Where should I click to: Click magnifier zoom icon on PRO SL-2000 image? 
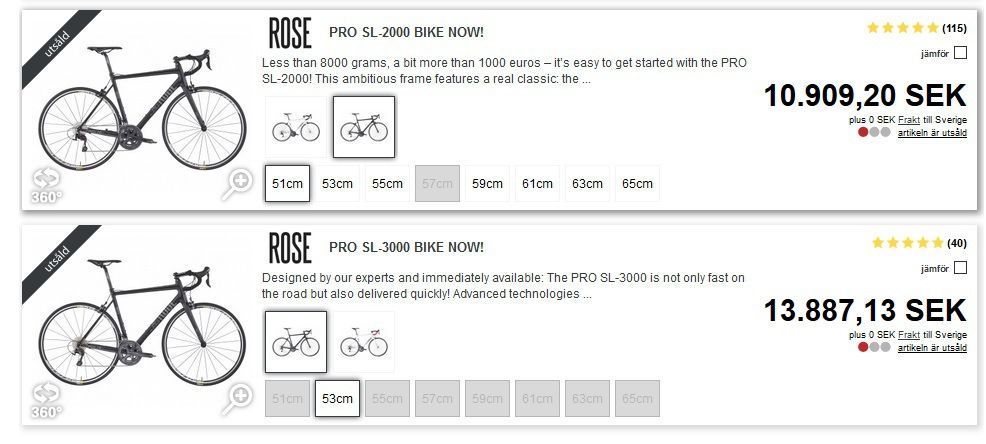(239, 182)
